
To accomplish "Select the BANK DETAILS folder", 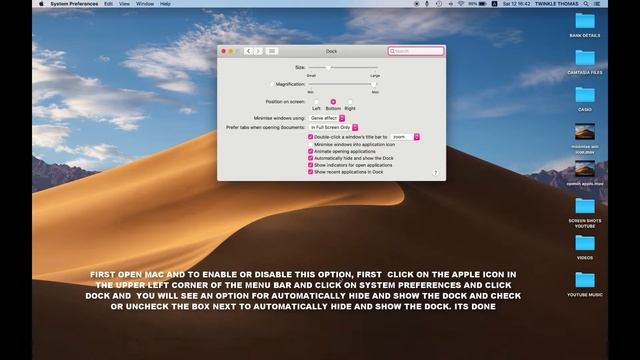I will (585, 21).
